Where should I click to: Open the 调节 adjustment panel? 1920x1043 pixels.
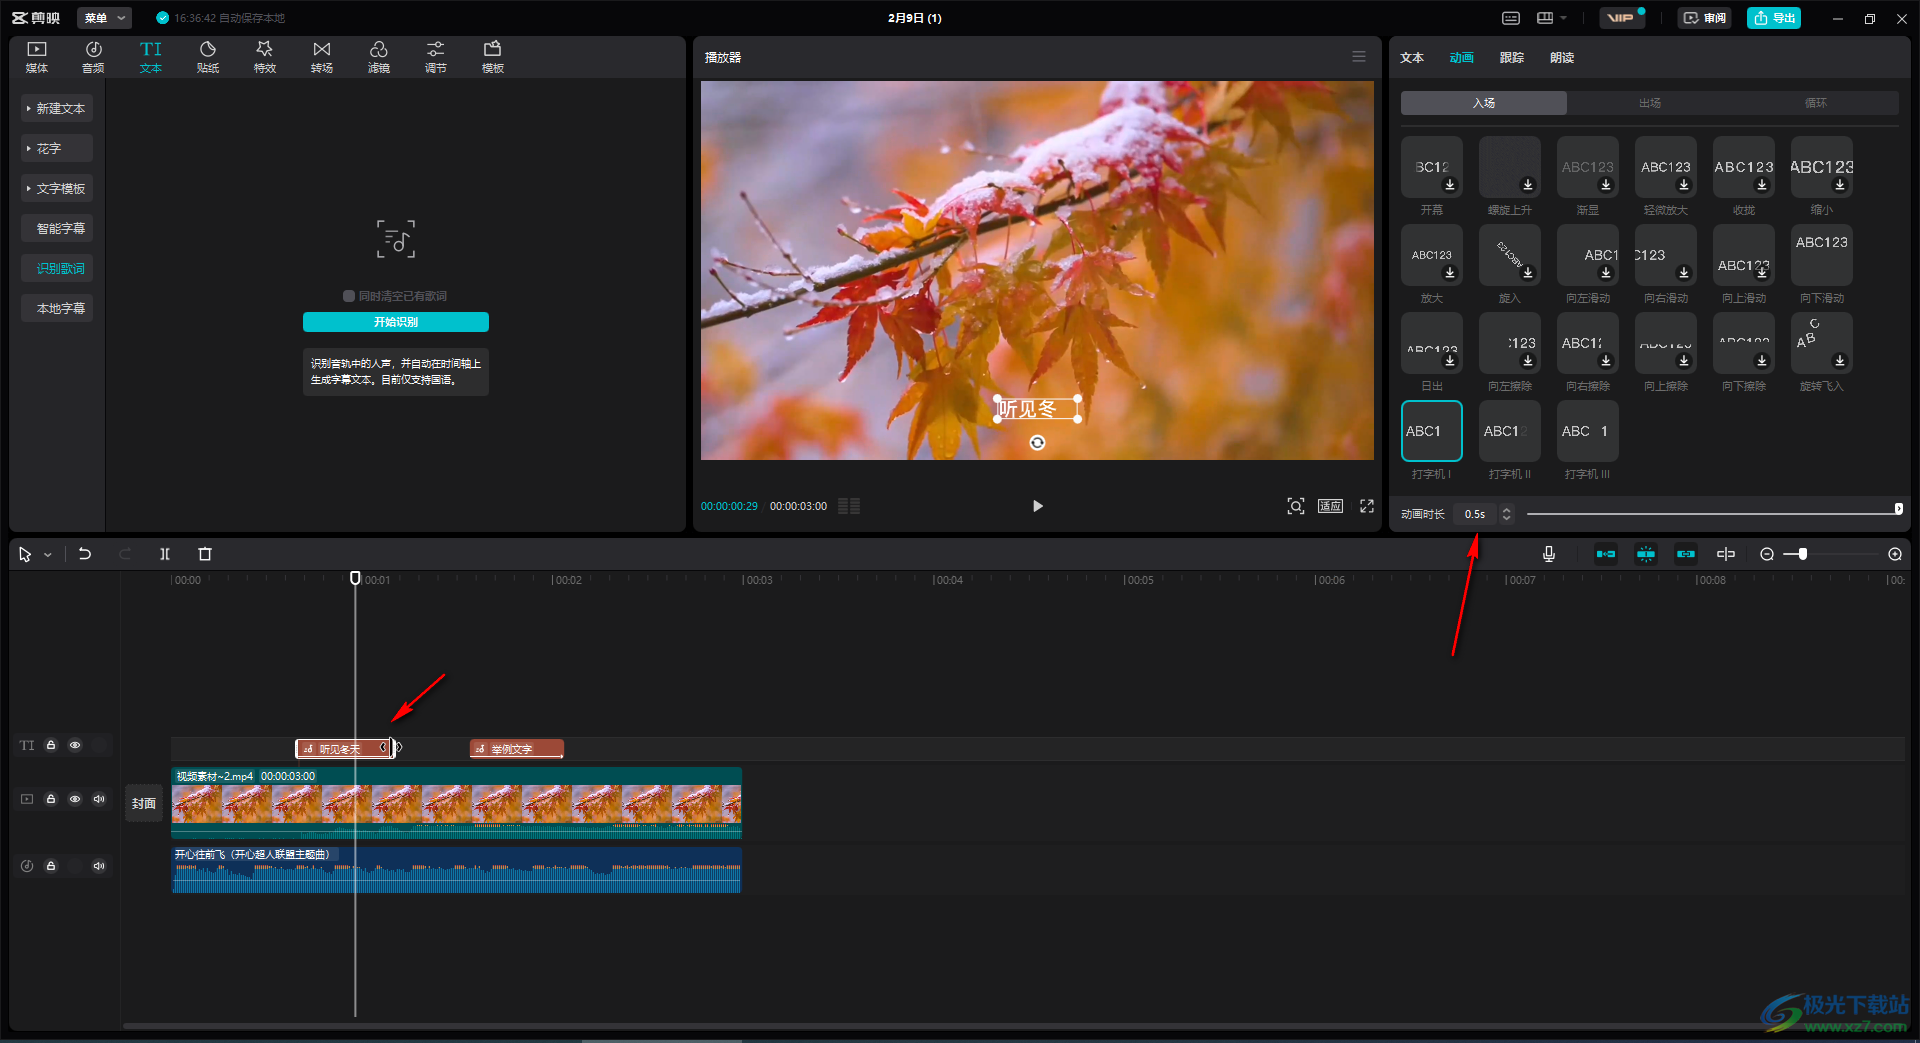pos(436,57)
